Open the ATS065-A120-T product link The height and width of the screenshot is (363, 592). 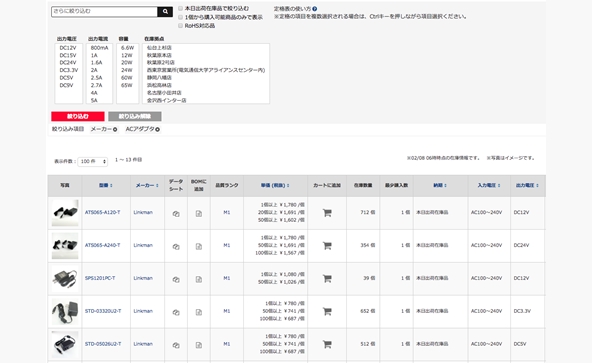(103, 213)
